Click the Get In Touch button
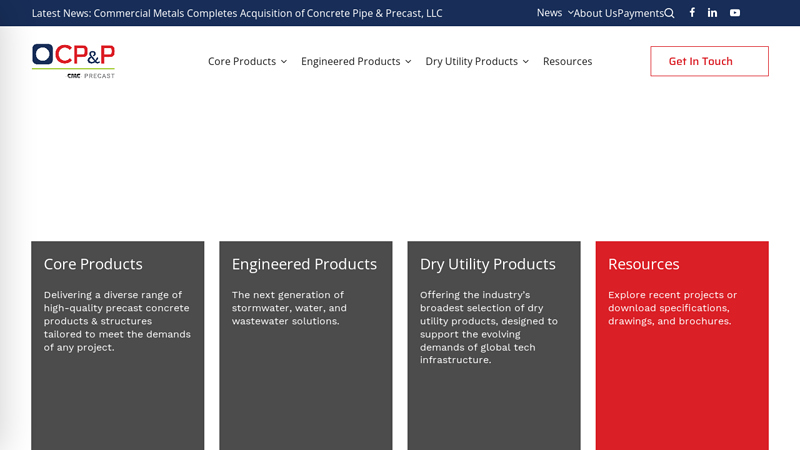Viewport: 800px width, 450px height. click(x=709, y=61)
